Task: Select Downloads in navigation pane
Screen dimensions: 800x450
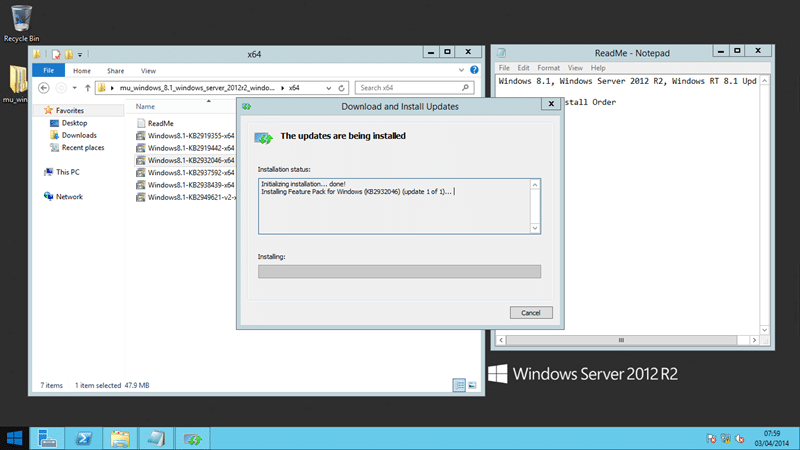Action: pyautogui.click(x=79, y=135)
